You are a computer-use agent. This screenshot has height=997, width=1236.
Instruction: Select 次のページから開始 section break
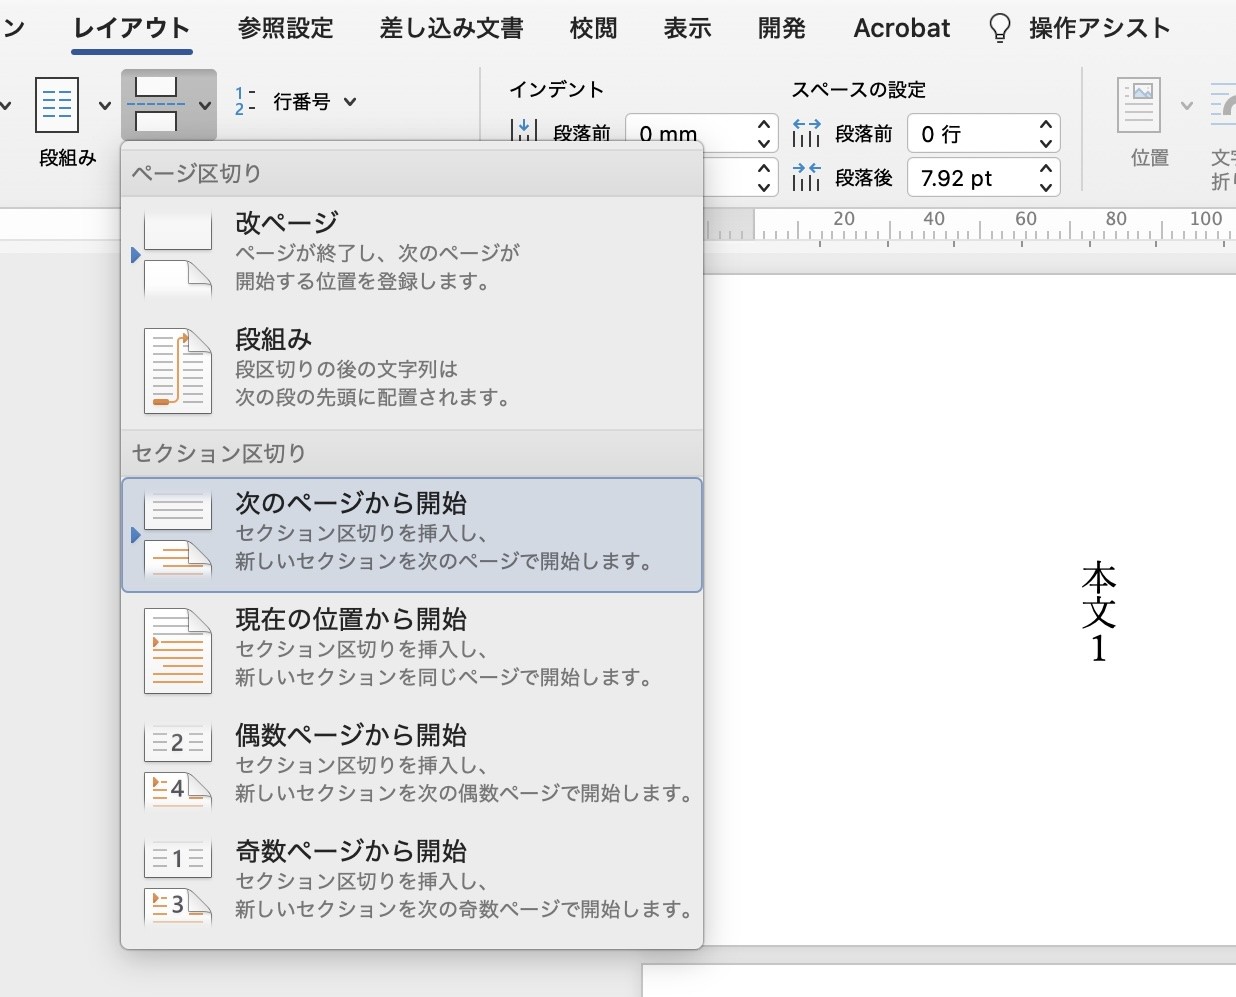click(x=412, y=535)
